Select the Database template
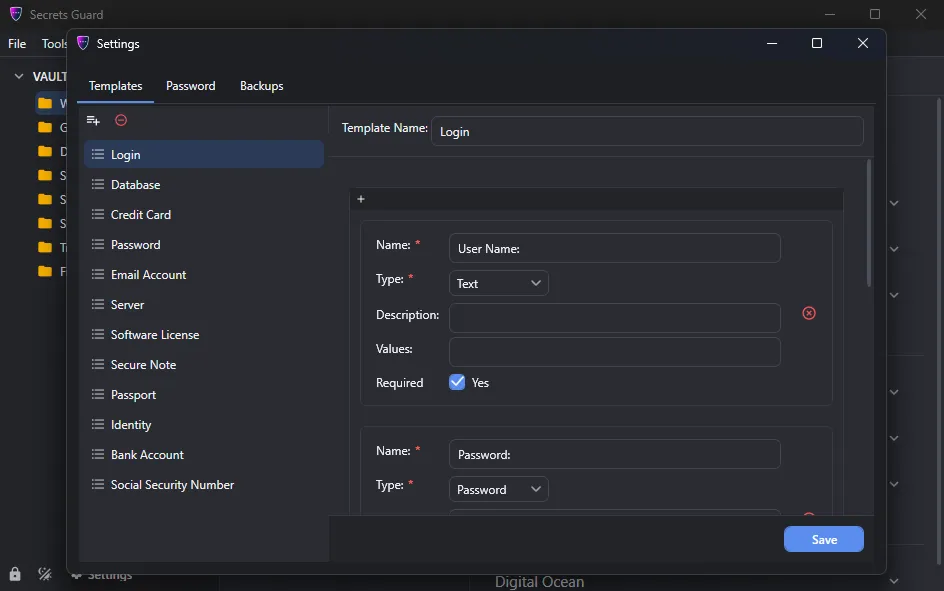 [203, 185]
